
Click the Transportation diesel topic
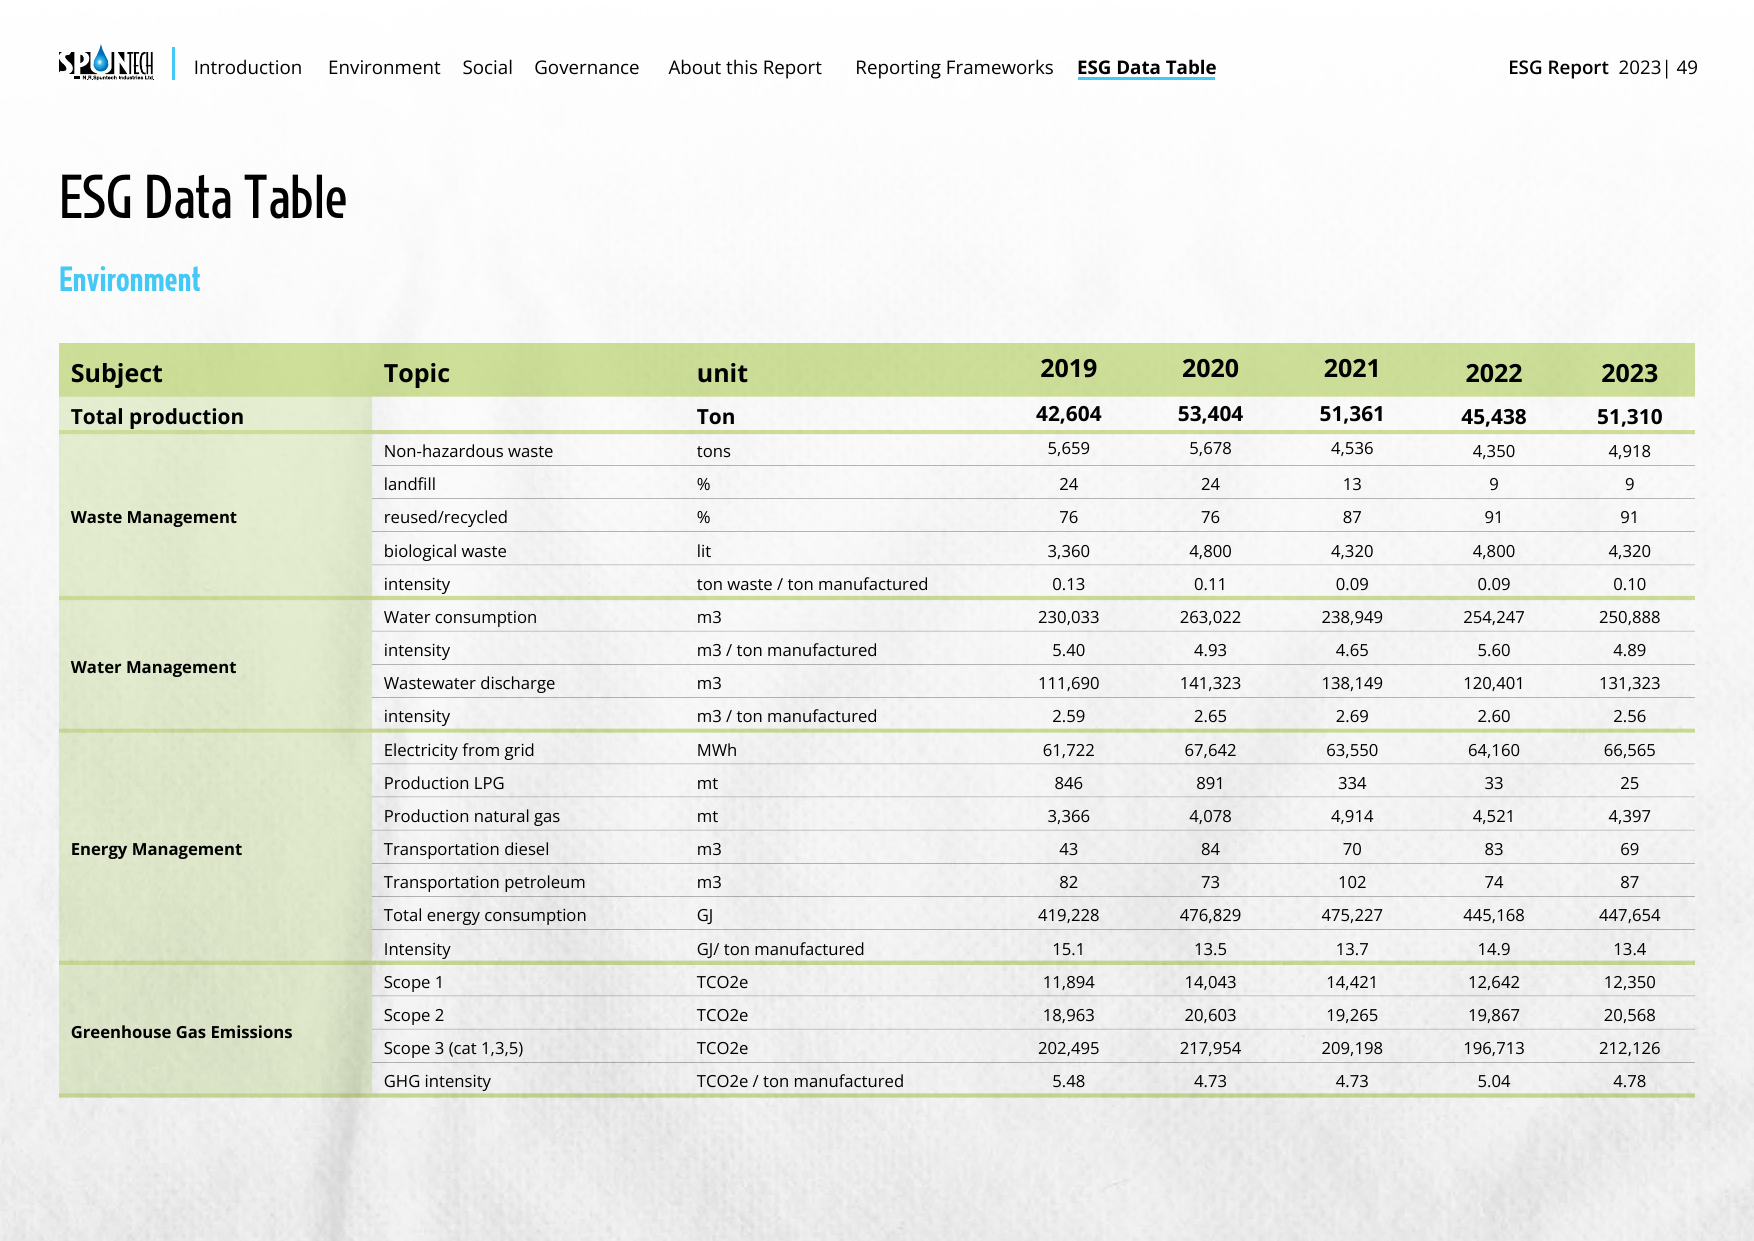pos(466,849)
